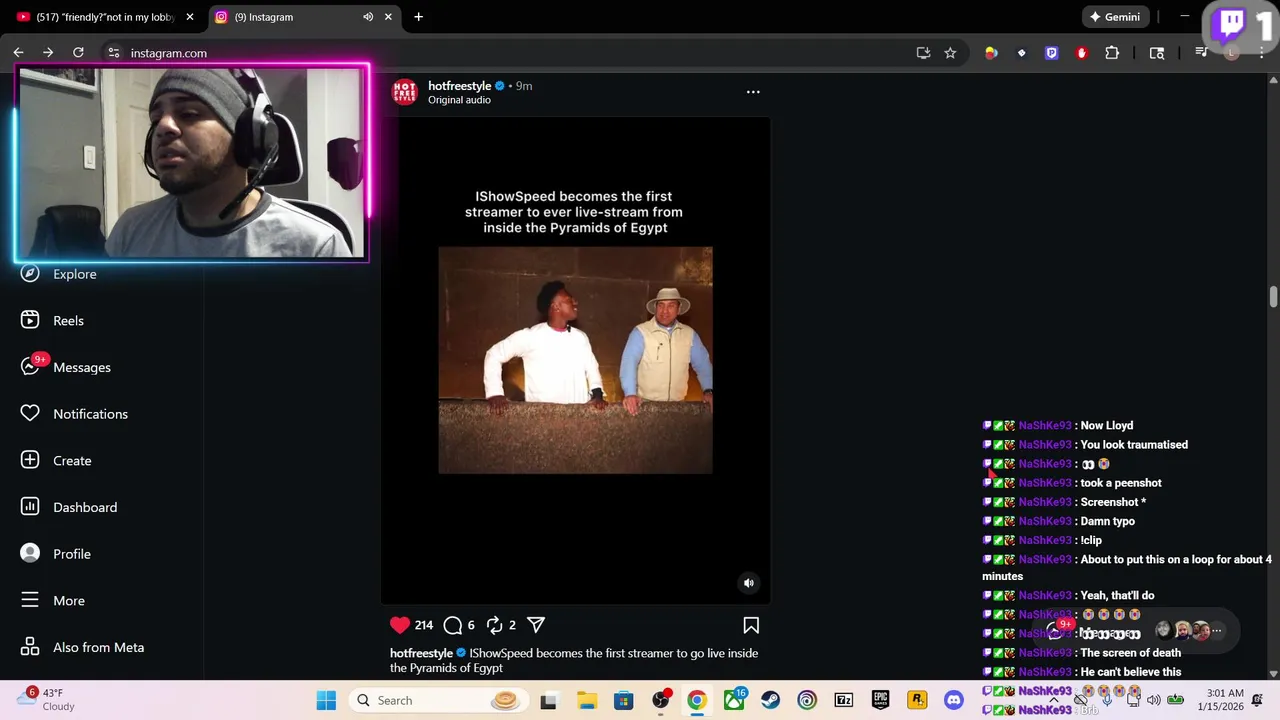Toggle video sound on the reel
The width and height of the screenshot is (1280, 720).
coord(749,583)
